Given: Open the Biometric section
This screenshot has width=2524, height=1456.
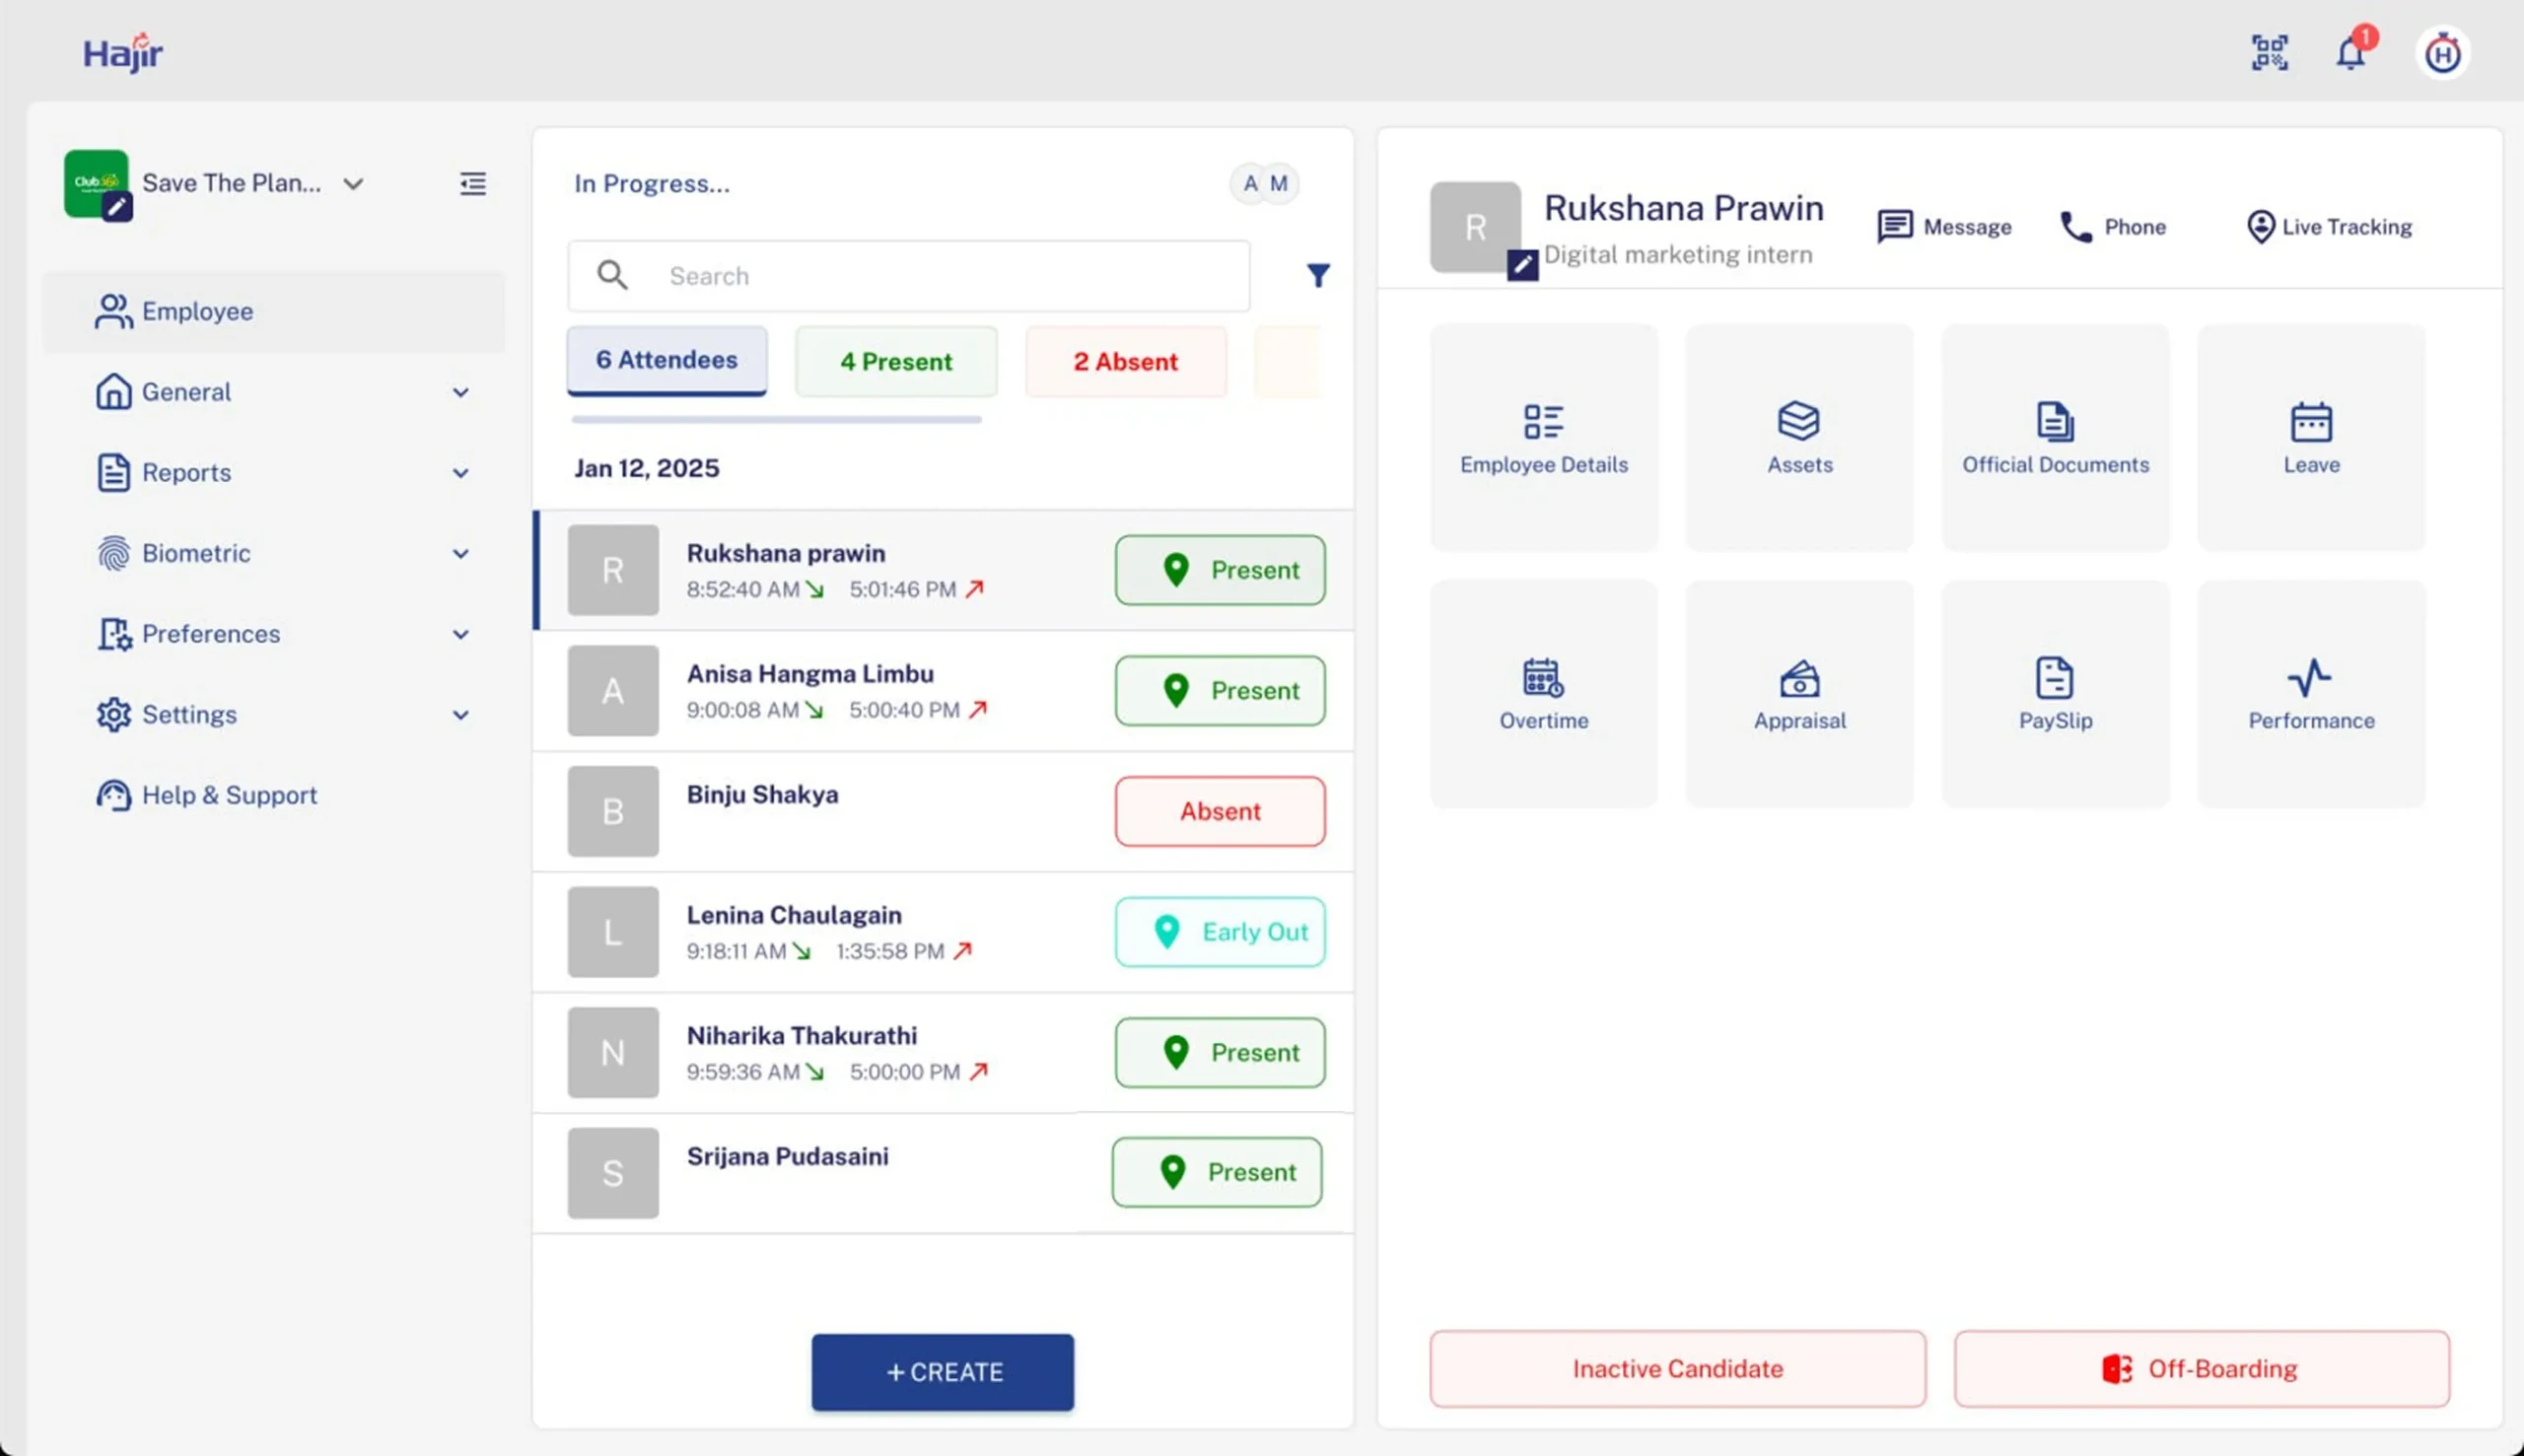Looking at the screenshot, I should (196, 553).
